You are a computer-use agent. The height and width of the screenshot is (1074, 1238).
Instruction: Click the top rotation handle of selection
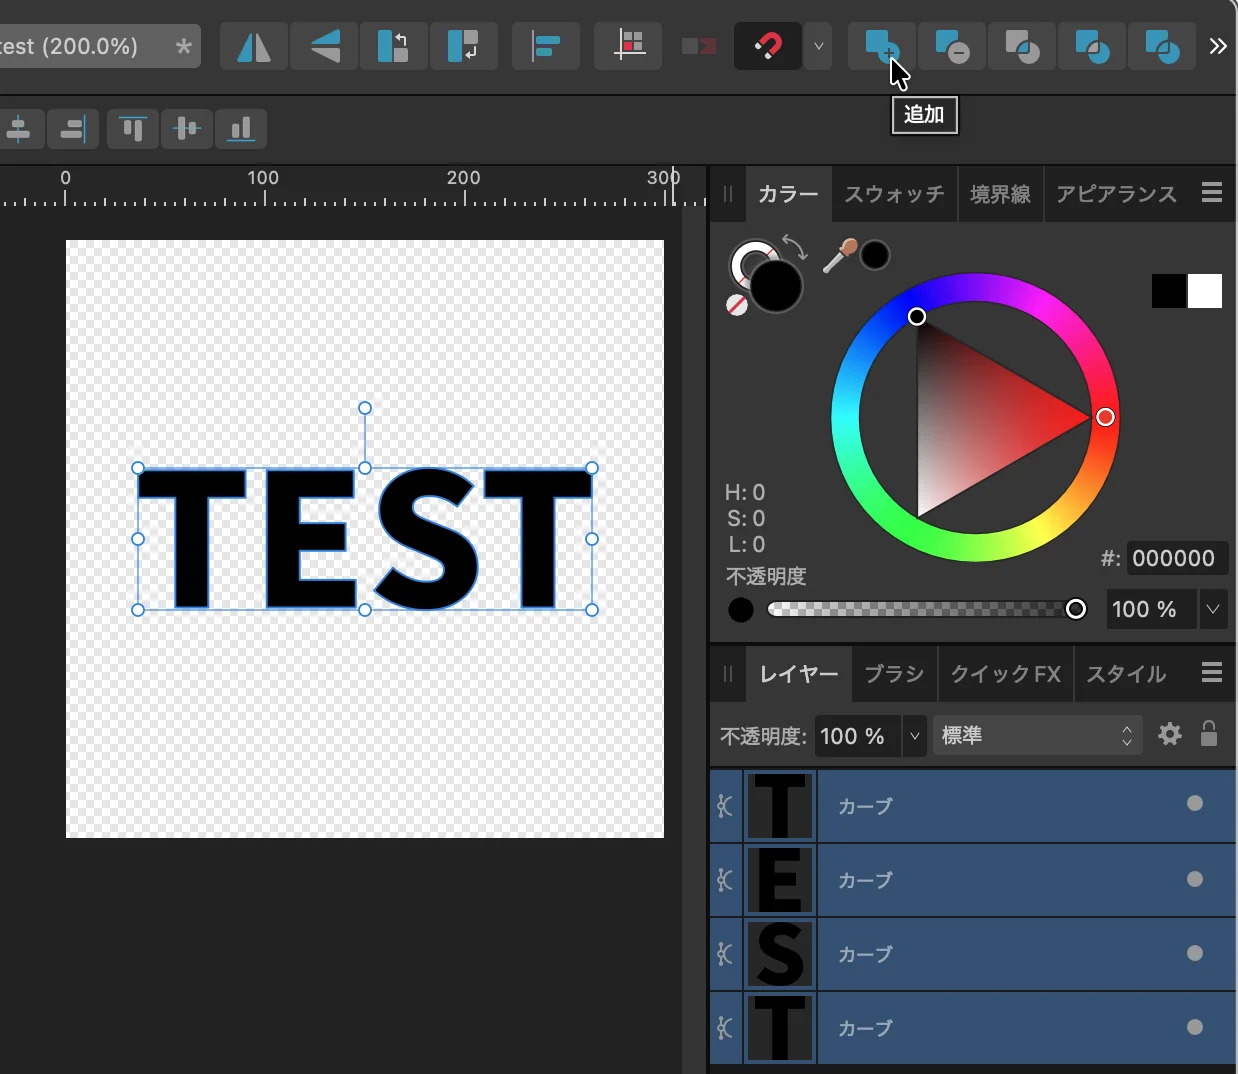(365, 408)
